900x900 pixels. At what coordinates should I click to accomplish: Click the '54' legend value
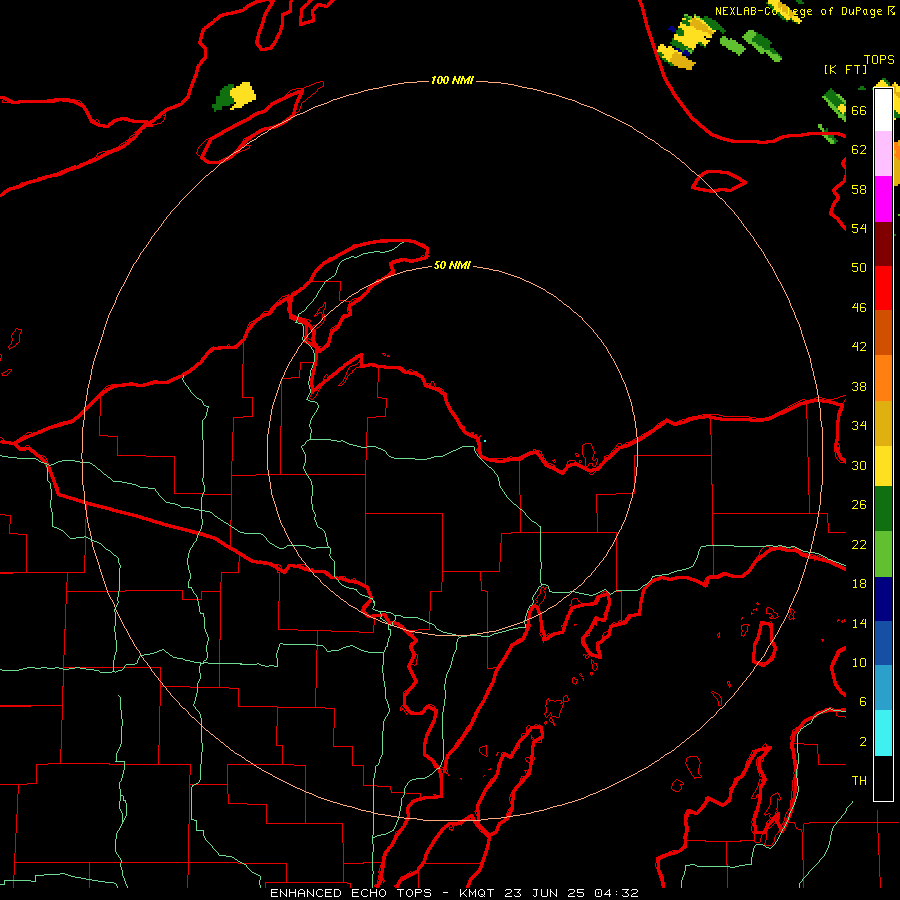[859, 228]
